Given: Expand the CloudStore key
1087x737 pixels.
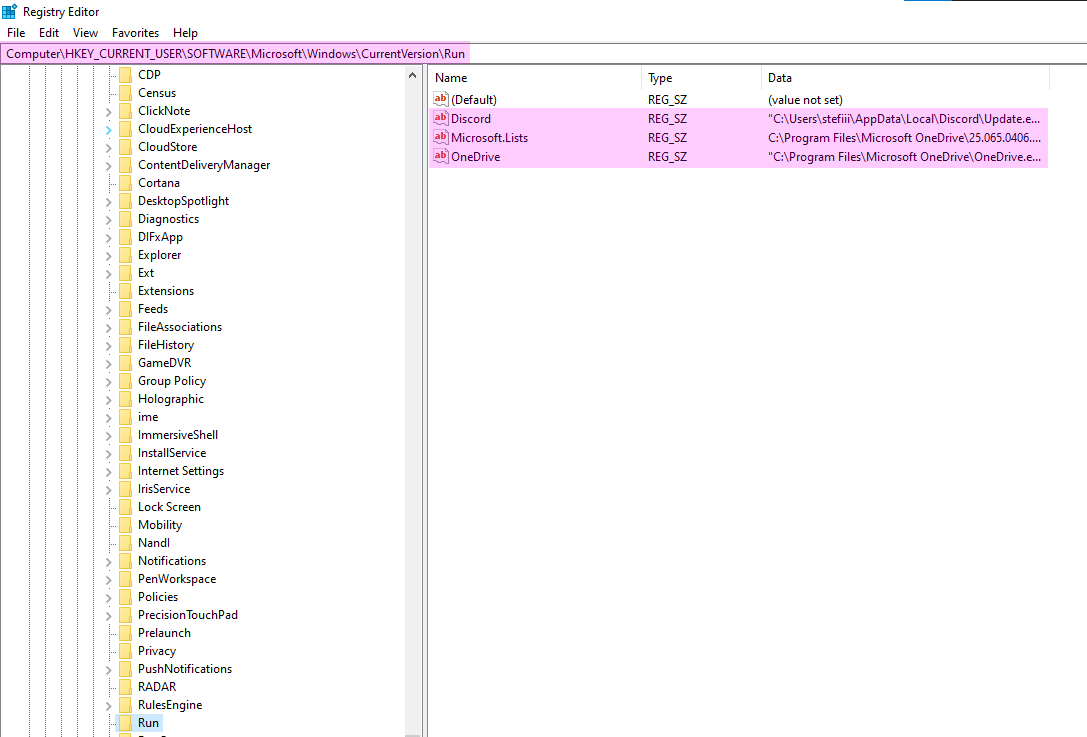Looking at the screenshot, I should click(109, 148).
